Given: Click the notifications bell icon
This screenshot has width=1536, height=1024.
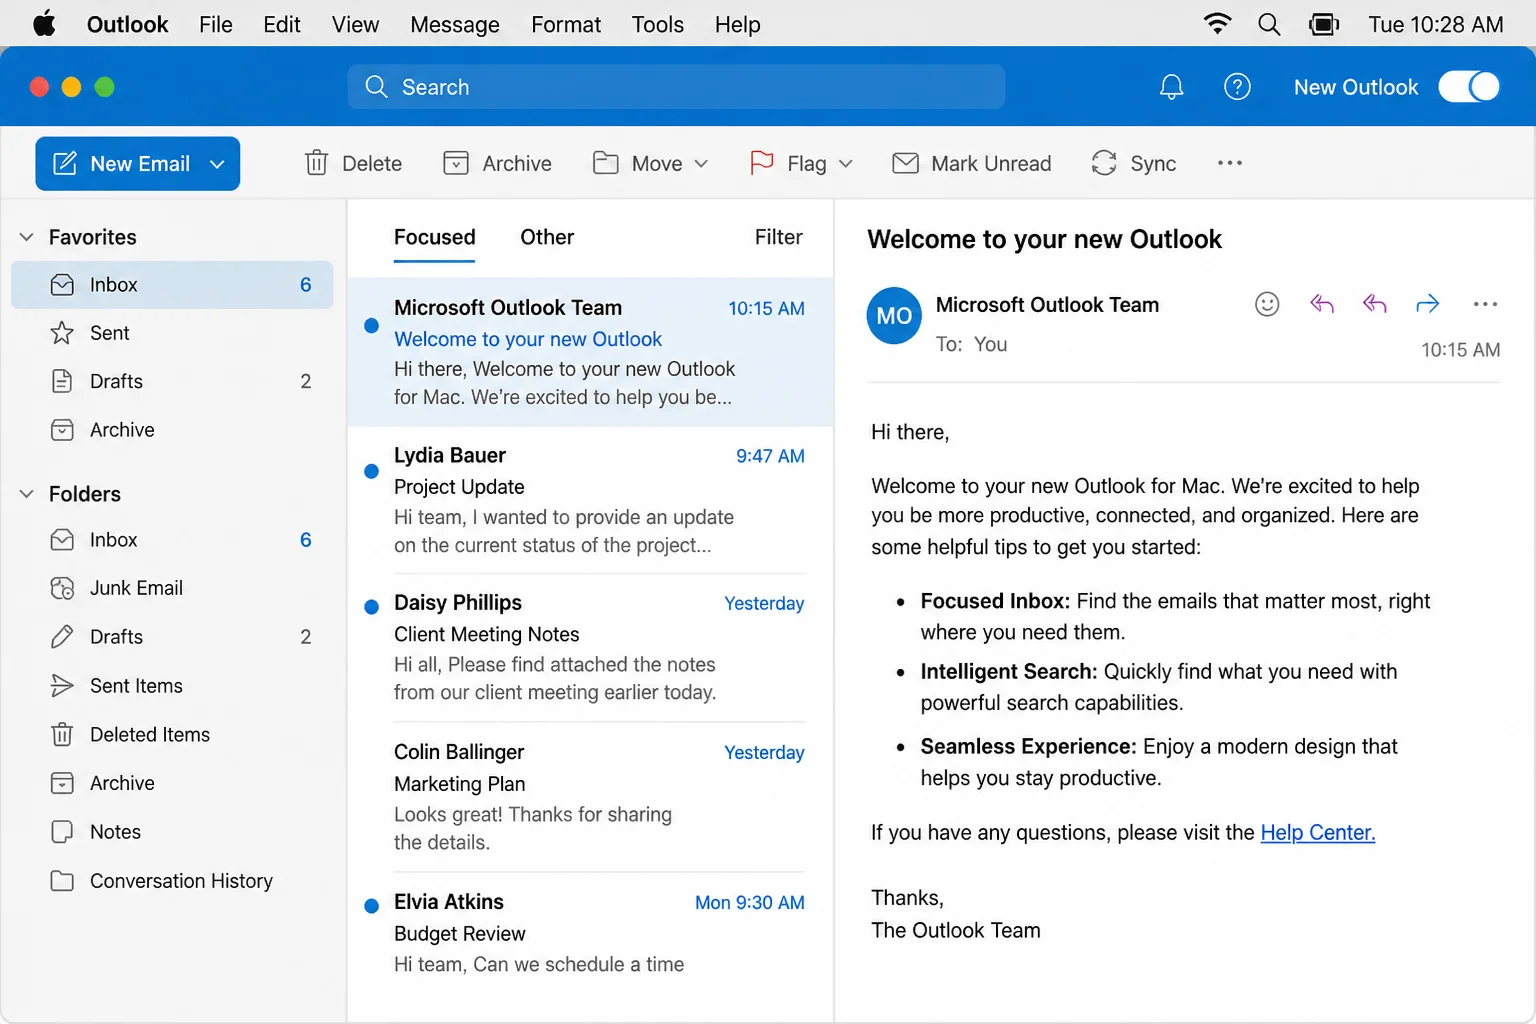Looking at the screenshot, I should (1171, 87).
